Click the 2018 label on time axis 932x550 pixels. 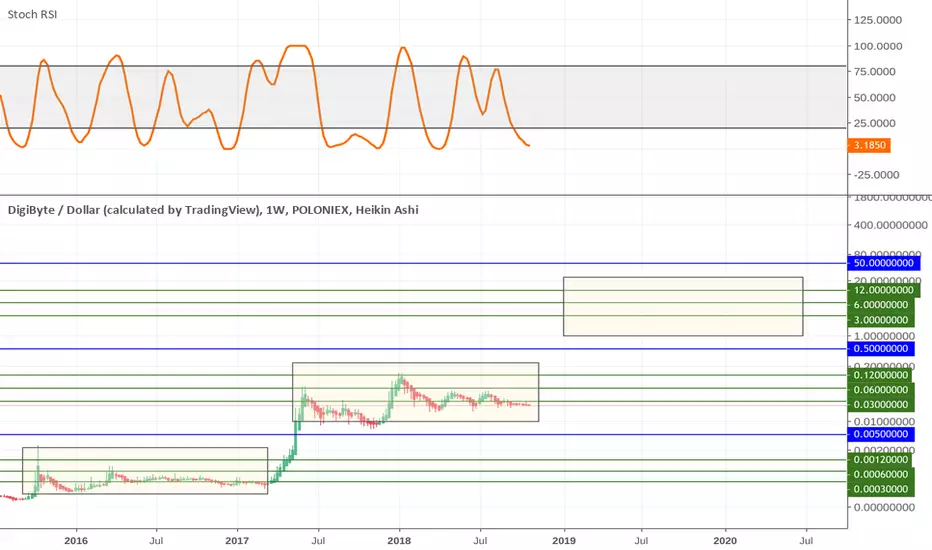(x=399, y=540)
